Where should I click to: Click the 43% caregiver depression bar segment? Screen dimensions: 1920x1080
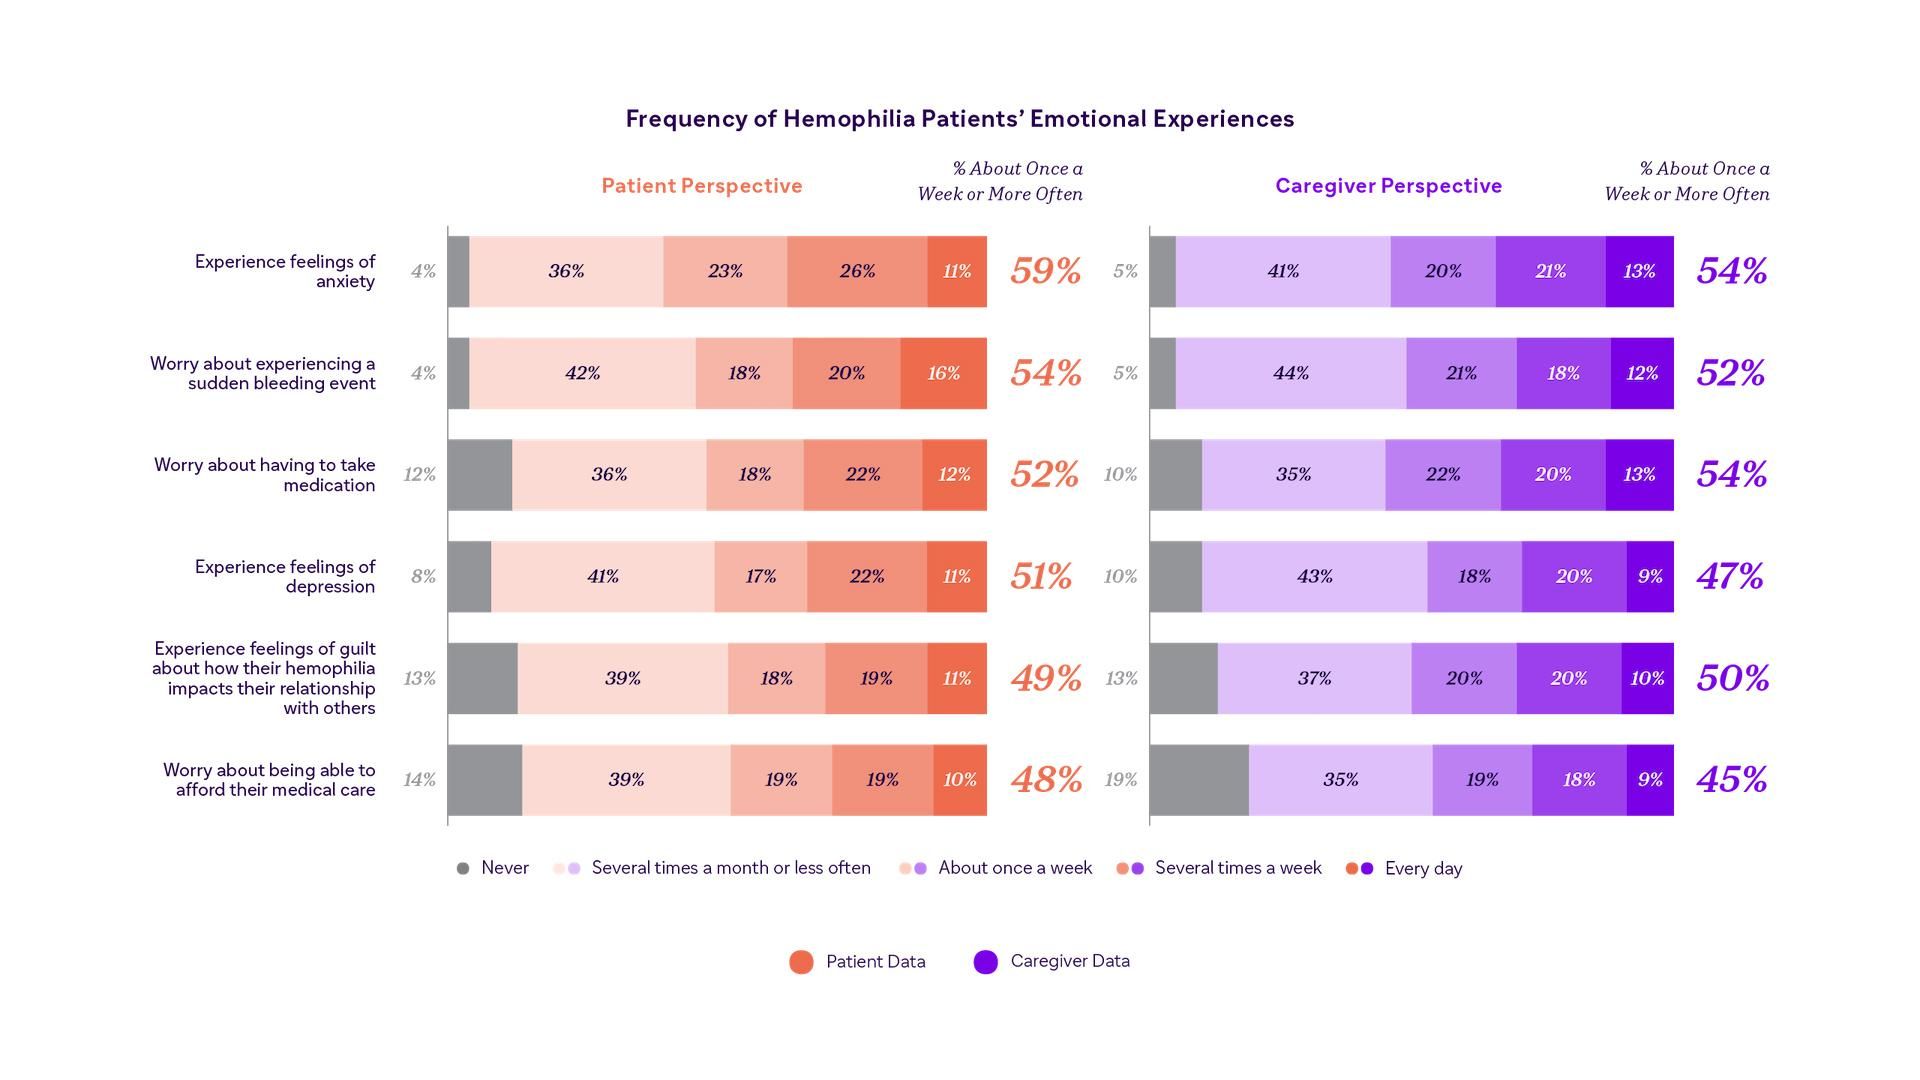point(1314,577)
